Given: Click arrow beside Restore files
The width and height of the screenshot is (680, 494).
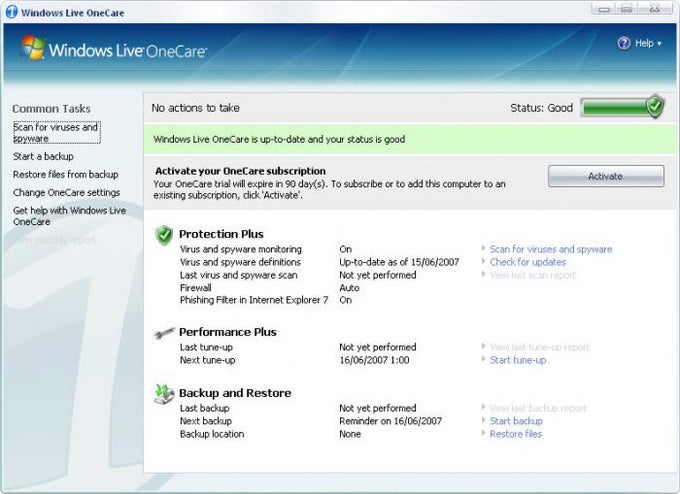Looking at the screenshot, I should 484,433.
